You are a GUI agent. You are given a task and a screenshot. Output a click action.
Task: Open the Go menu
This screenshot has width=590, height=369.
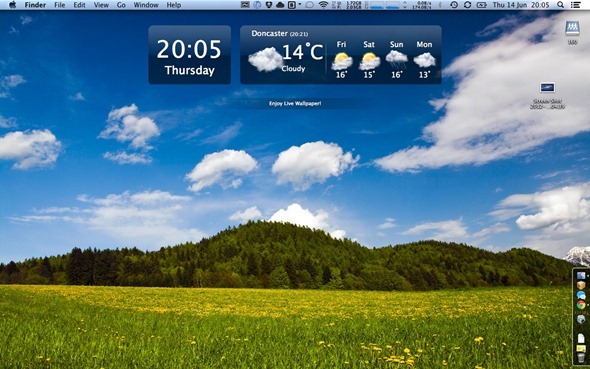pyautogui.click(x=121, y=5)
